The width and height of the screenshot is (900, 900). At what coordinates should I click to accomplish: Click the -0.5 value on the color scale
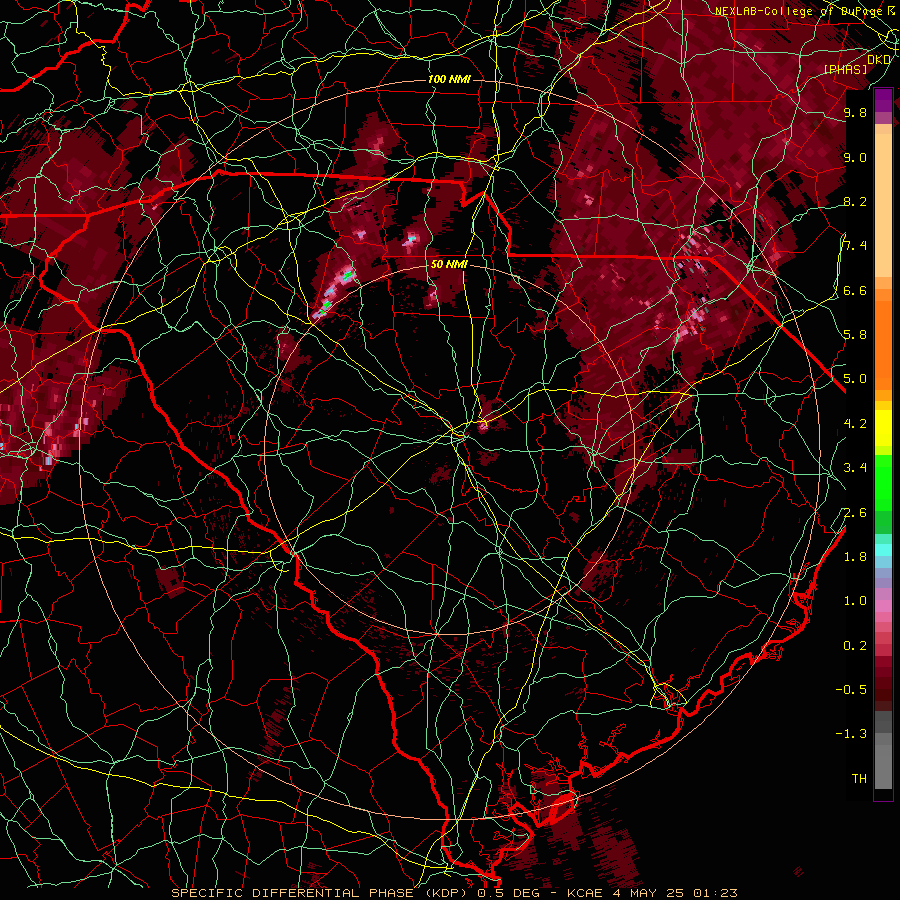tap(851, 690)
